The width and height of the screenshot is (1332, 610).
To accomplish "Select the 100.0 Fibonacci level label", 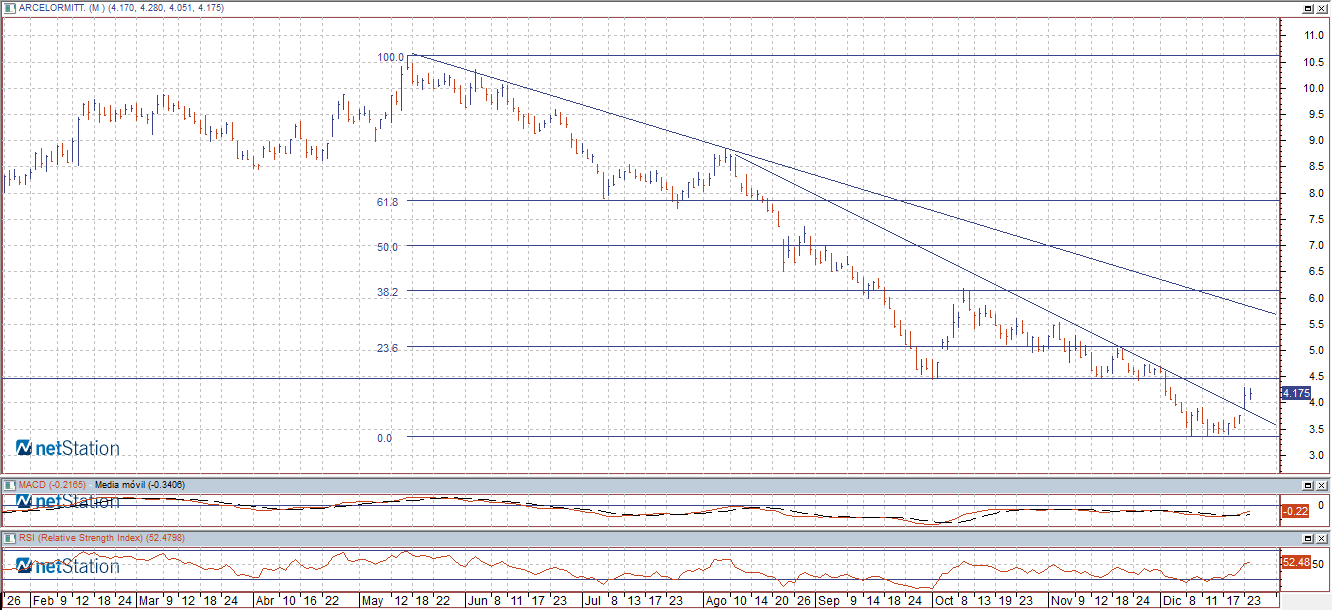I will (389, 57).
